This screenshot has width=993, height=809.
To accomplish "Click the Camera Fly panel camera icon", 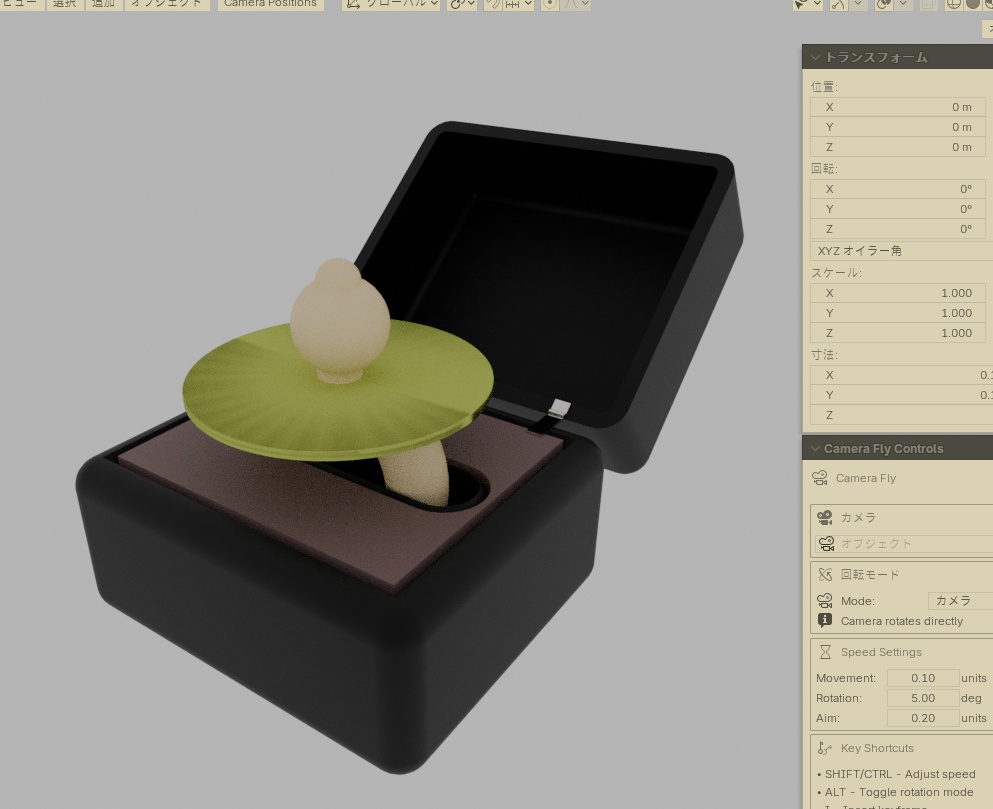I will pyautogui.click(x=825, y=478).
